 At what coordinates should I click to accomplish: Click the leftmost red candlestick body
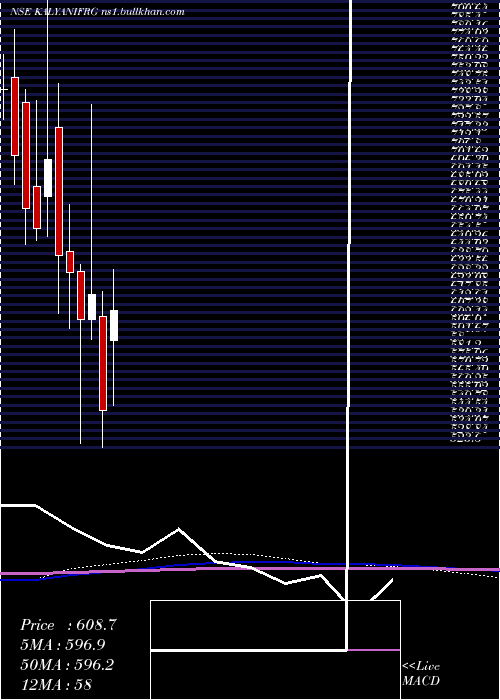(x=15, y=117)
